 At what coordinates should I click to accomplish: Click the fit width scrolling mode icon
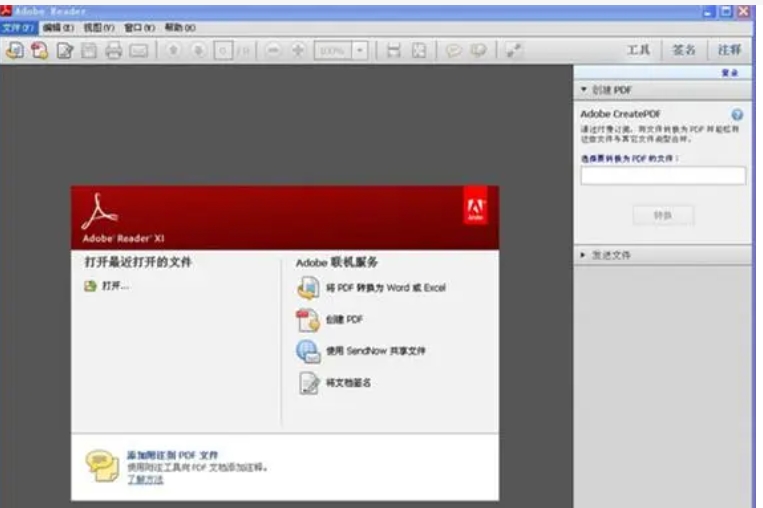(394, 50)
